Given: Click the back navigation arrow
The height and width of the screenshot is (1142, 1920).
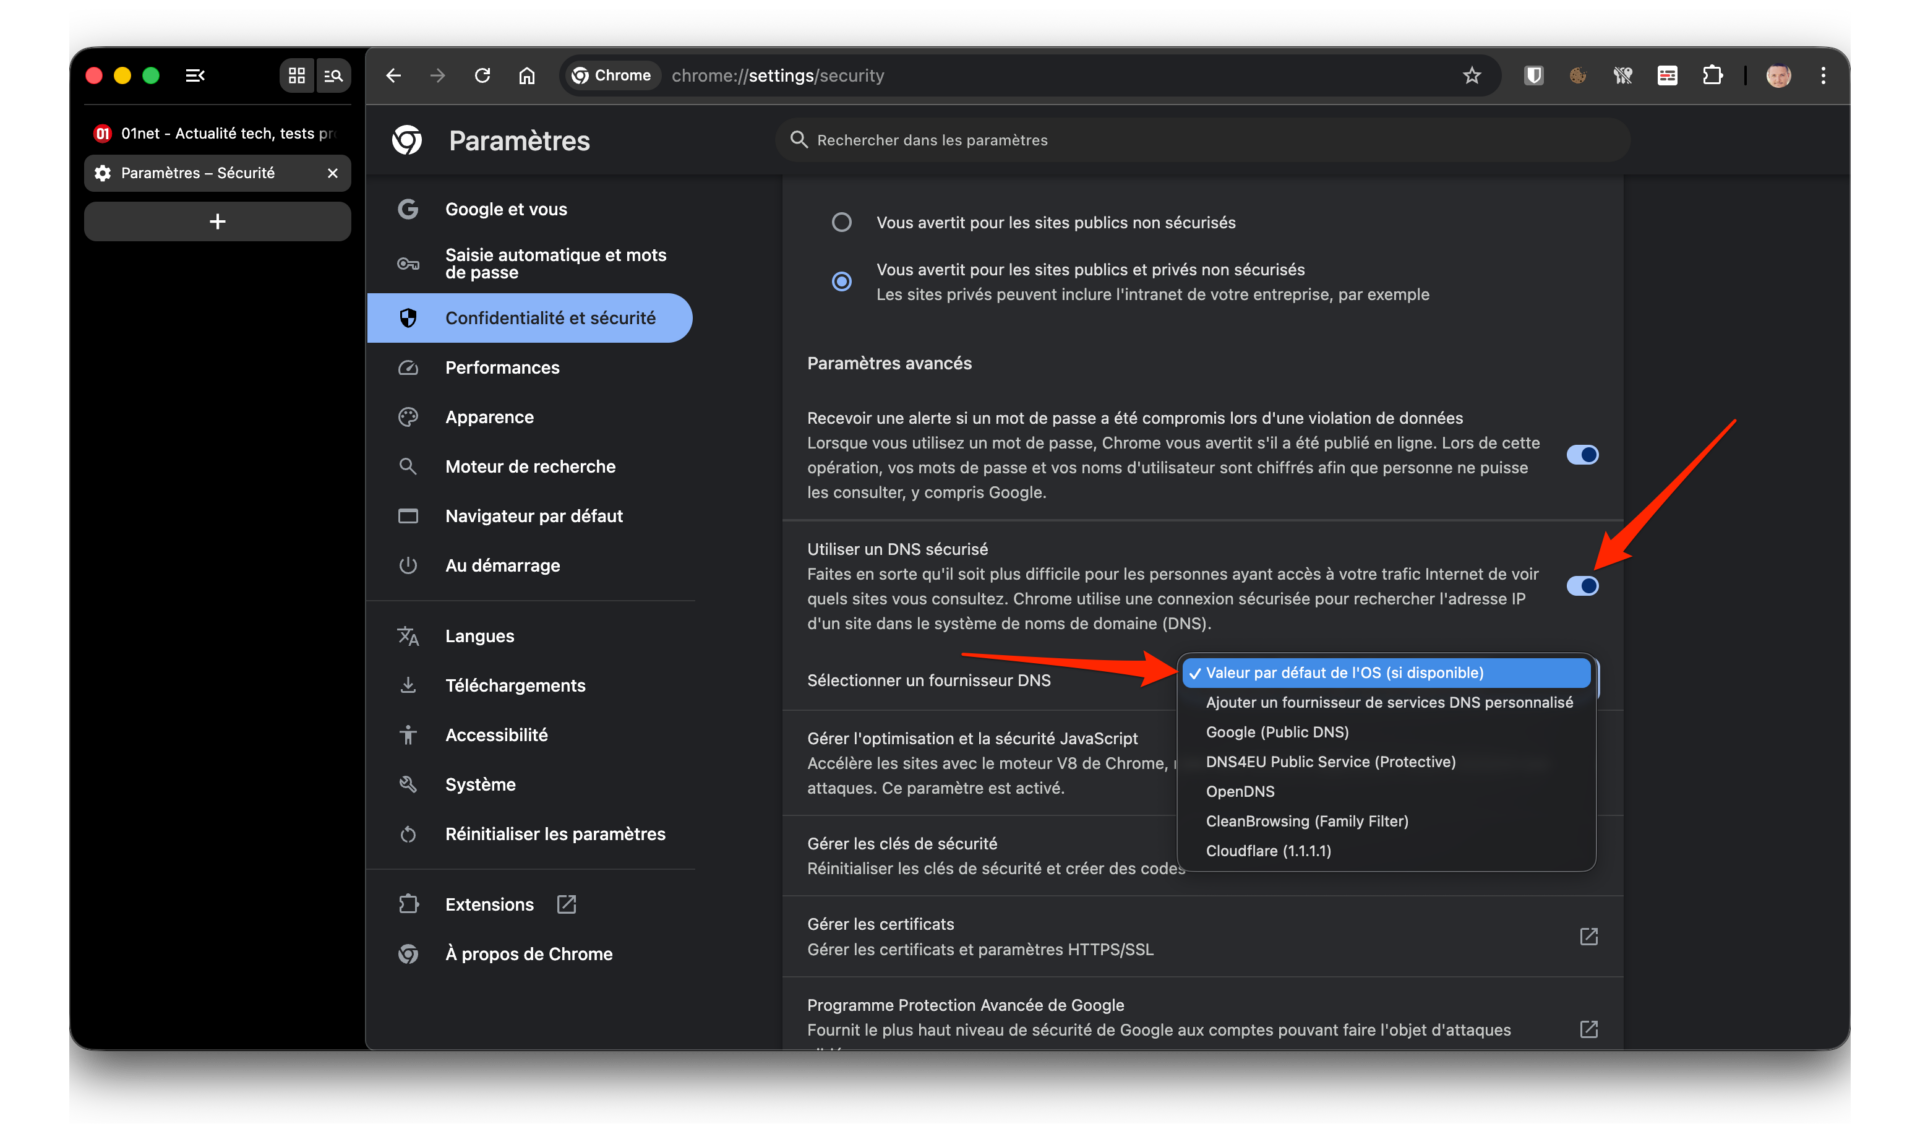Looking at the screenshot, I should point(394,76).
